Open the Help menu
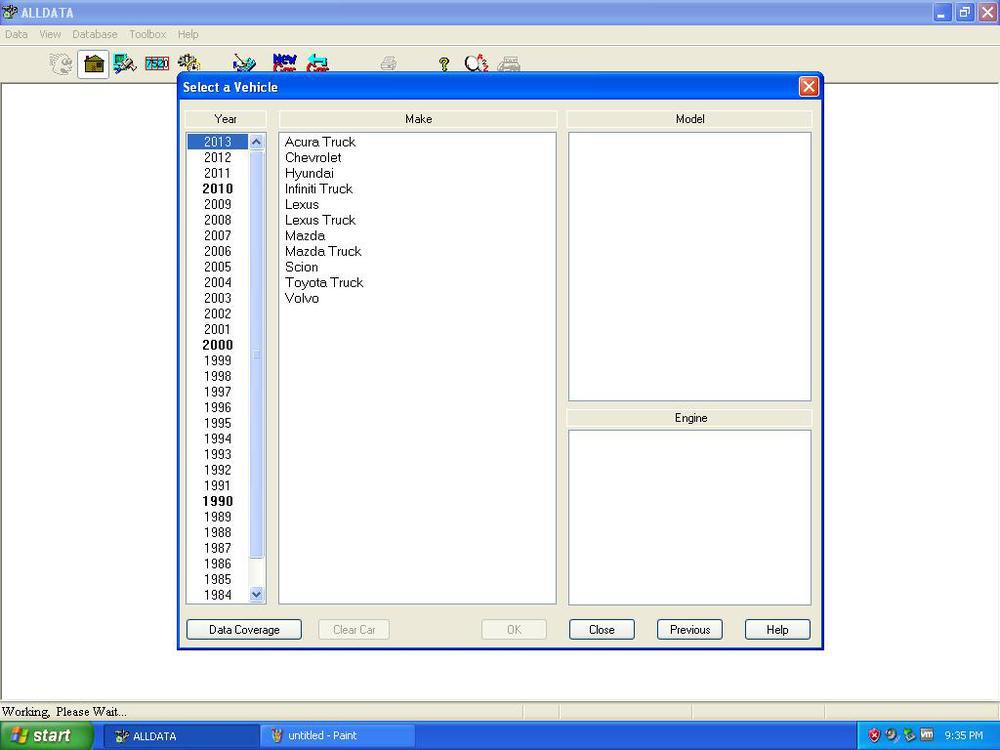Viewport: 1000px width, 750px height. click(x=188, y=34)
